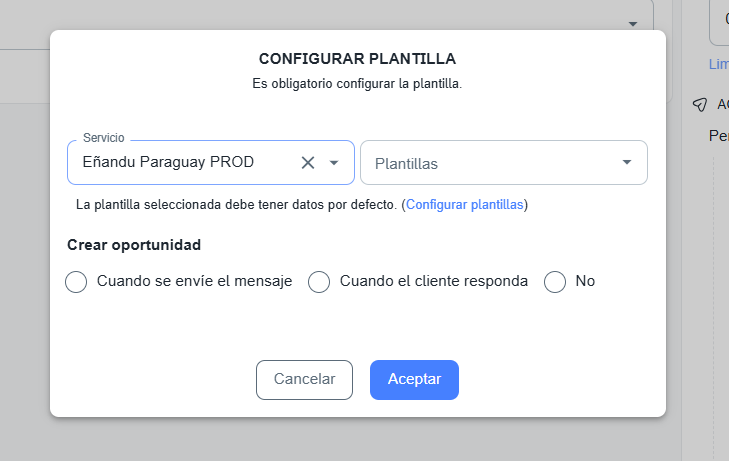The width and height of the screenshot is (729, 461).
Task: Select the 'No' radio option
Action: 555,282
